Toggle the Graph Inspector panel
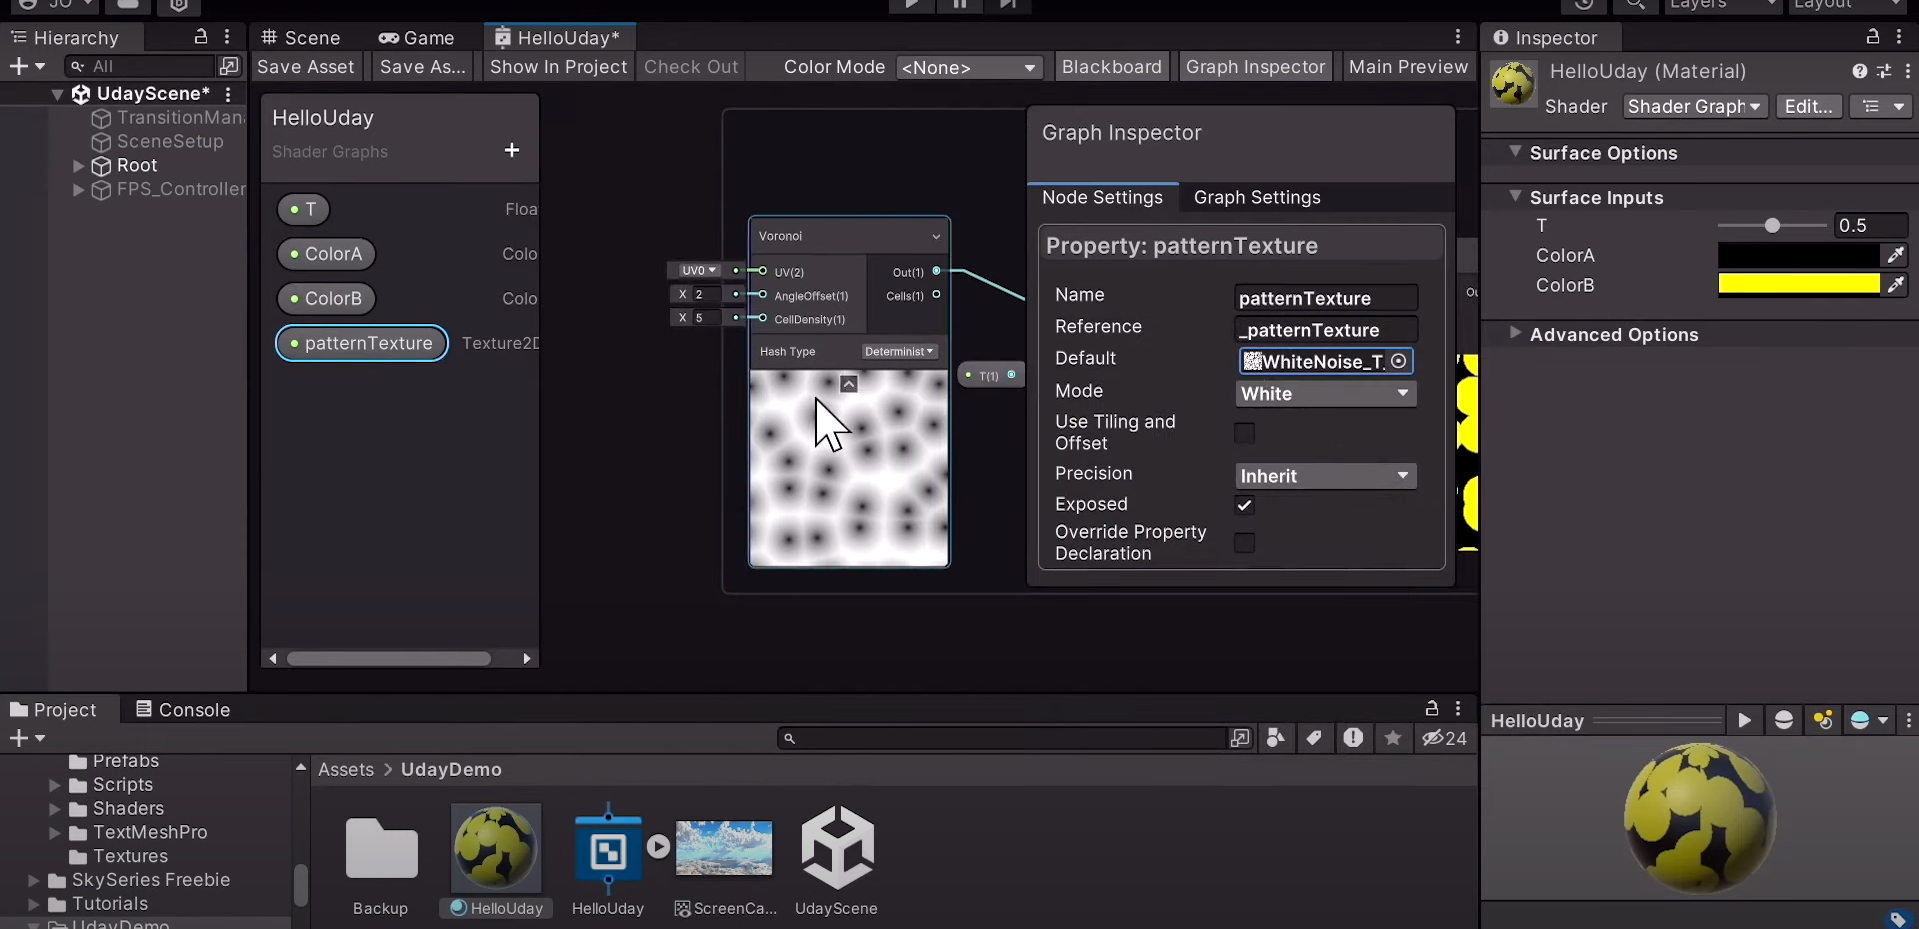Screen dimensions: 1919x929 pyautogui.click(x=1255, y=67)
